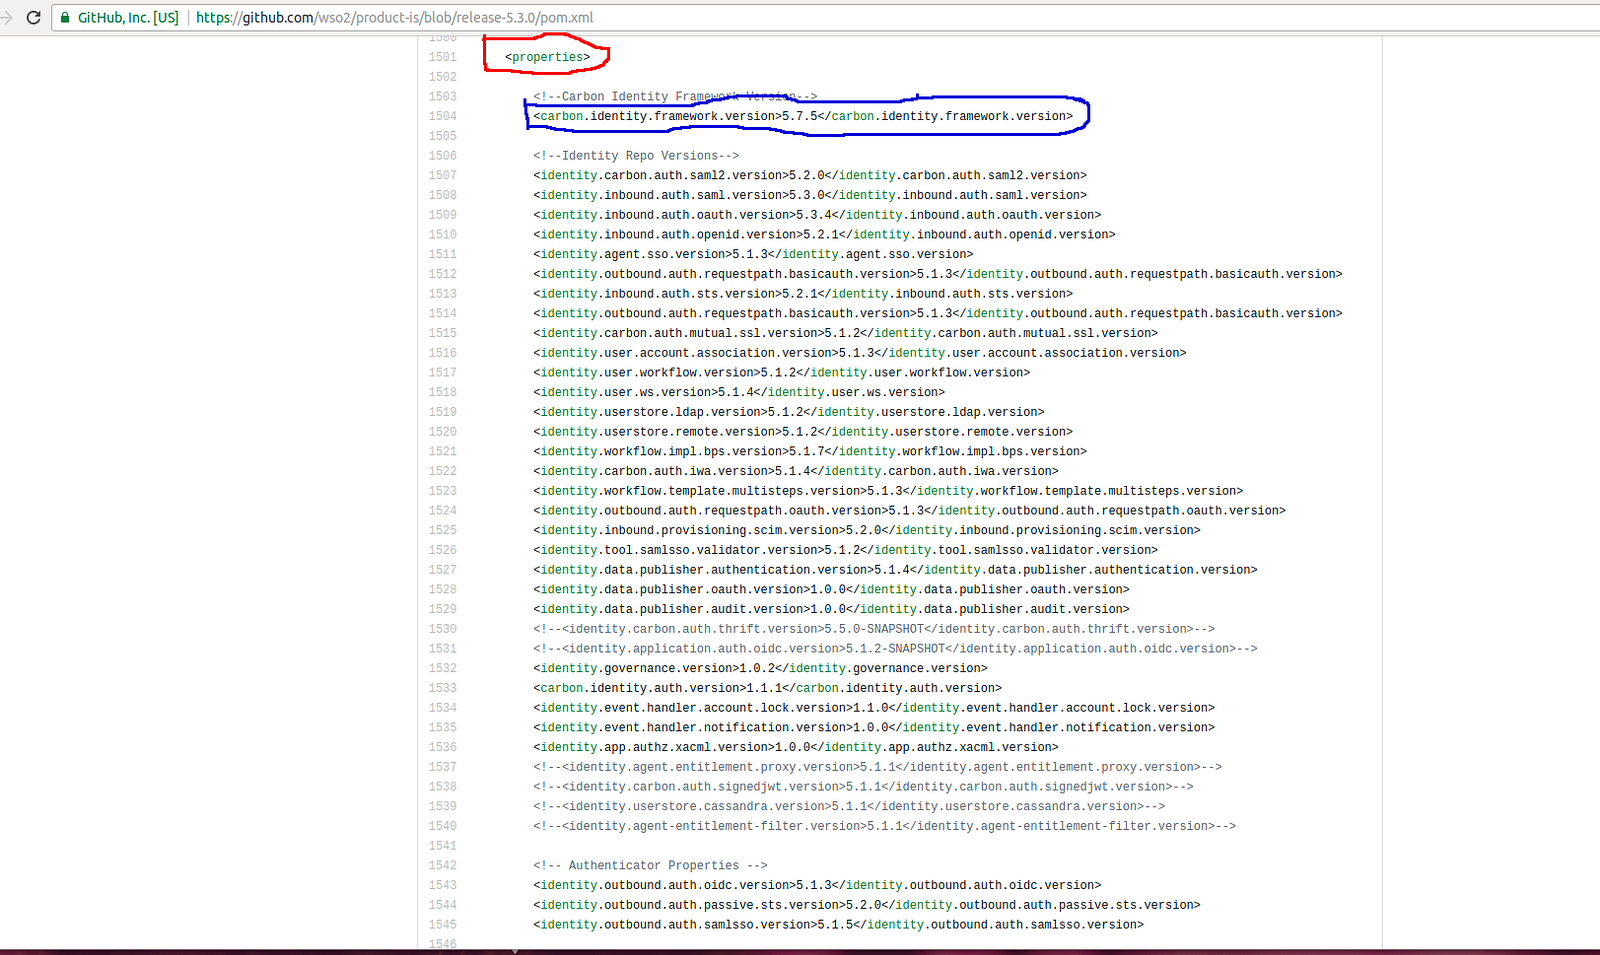The image size is (1600, 955).
Task: Click the commented identity.userstore.cassandra.version line
Action: [x=849, y=807]
